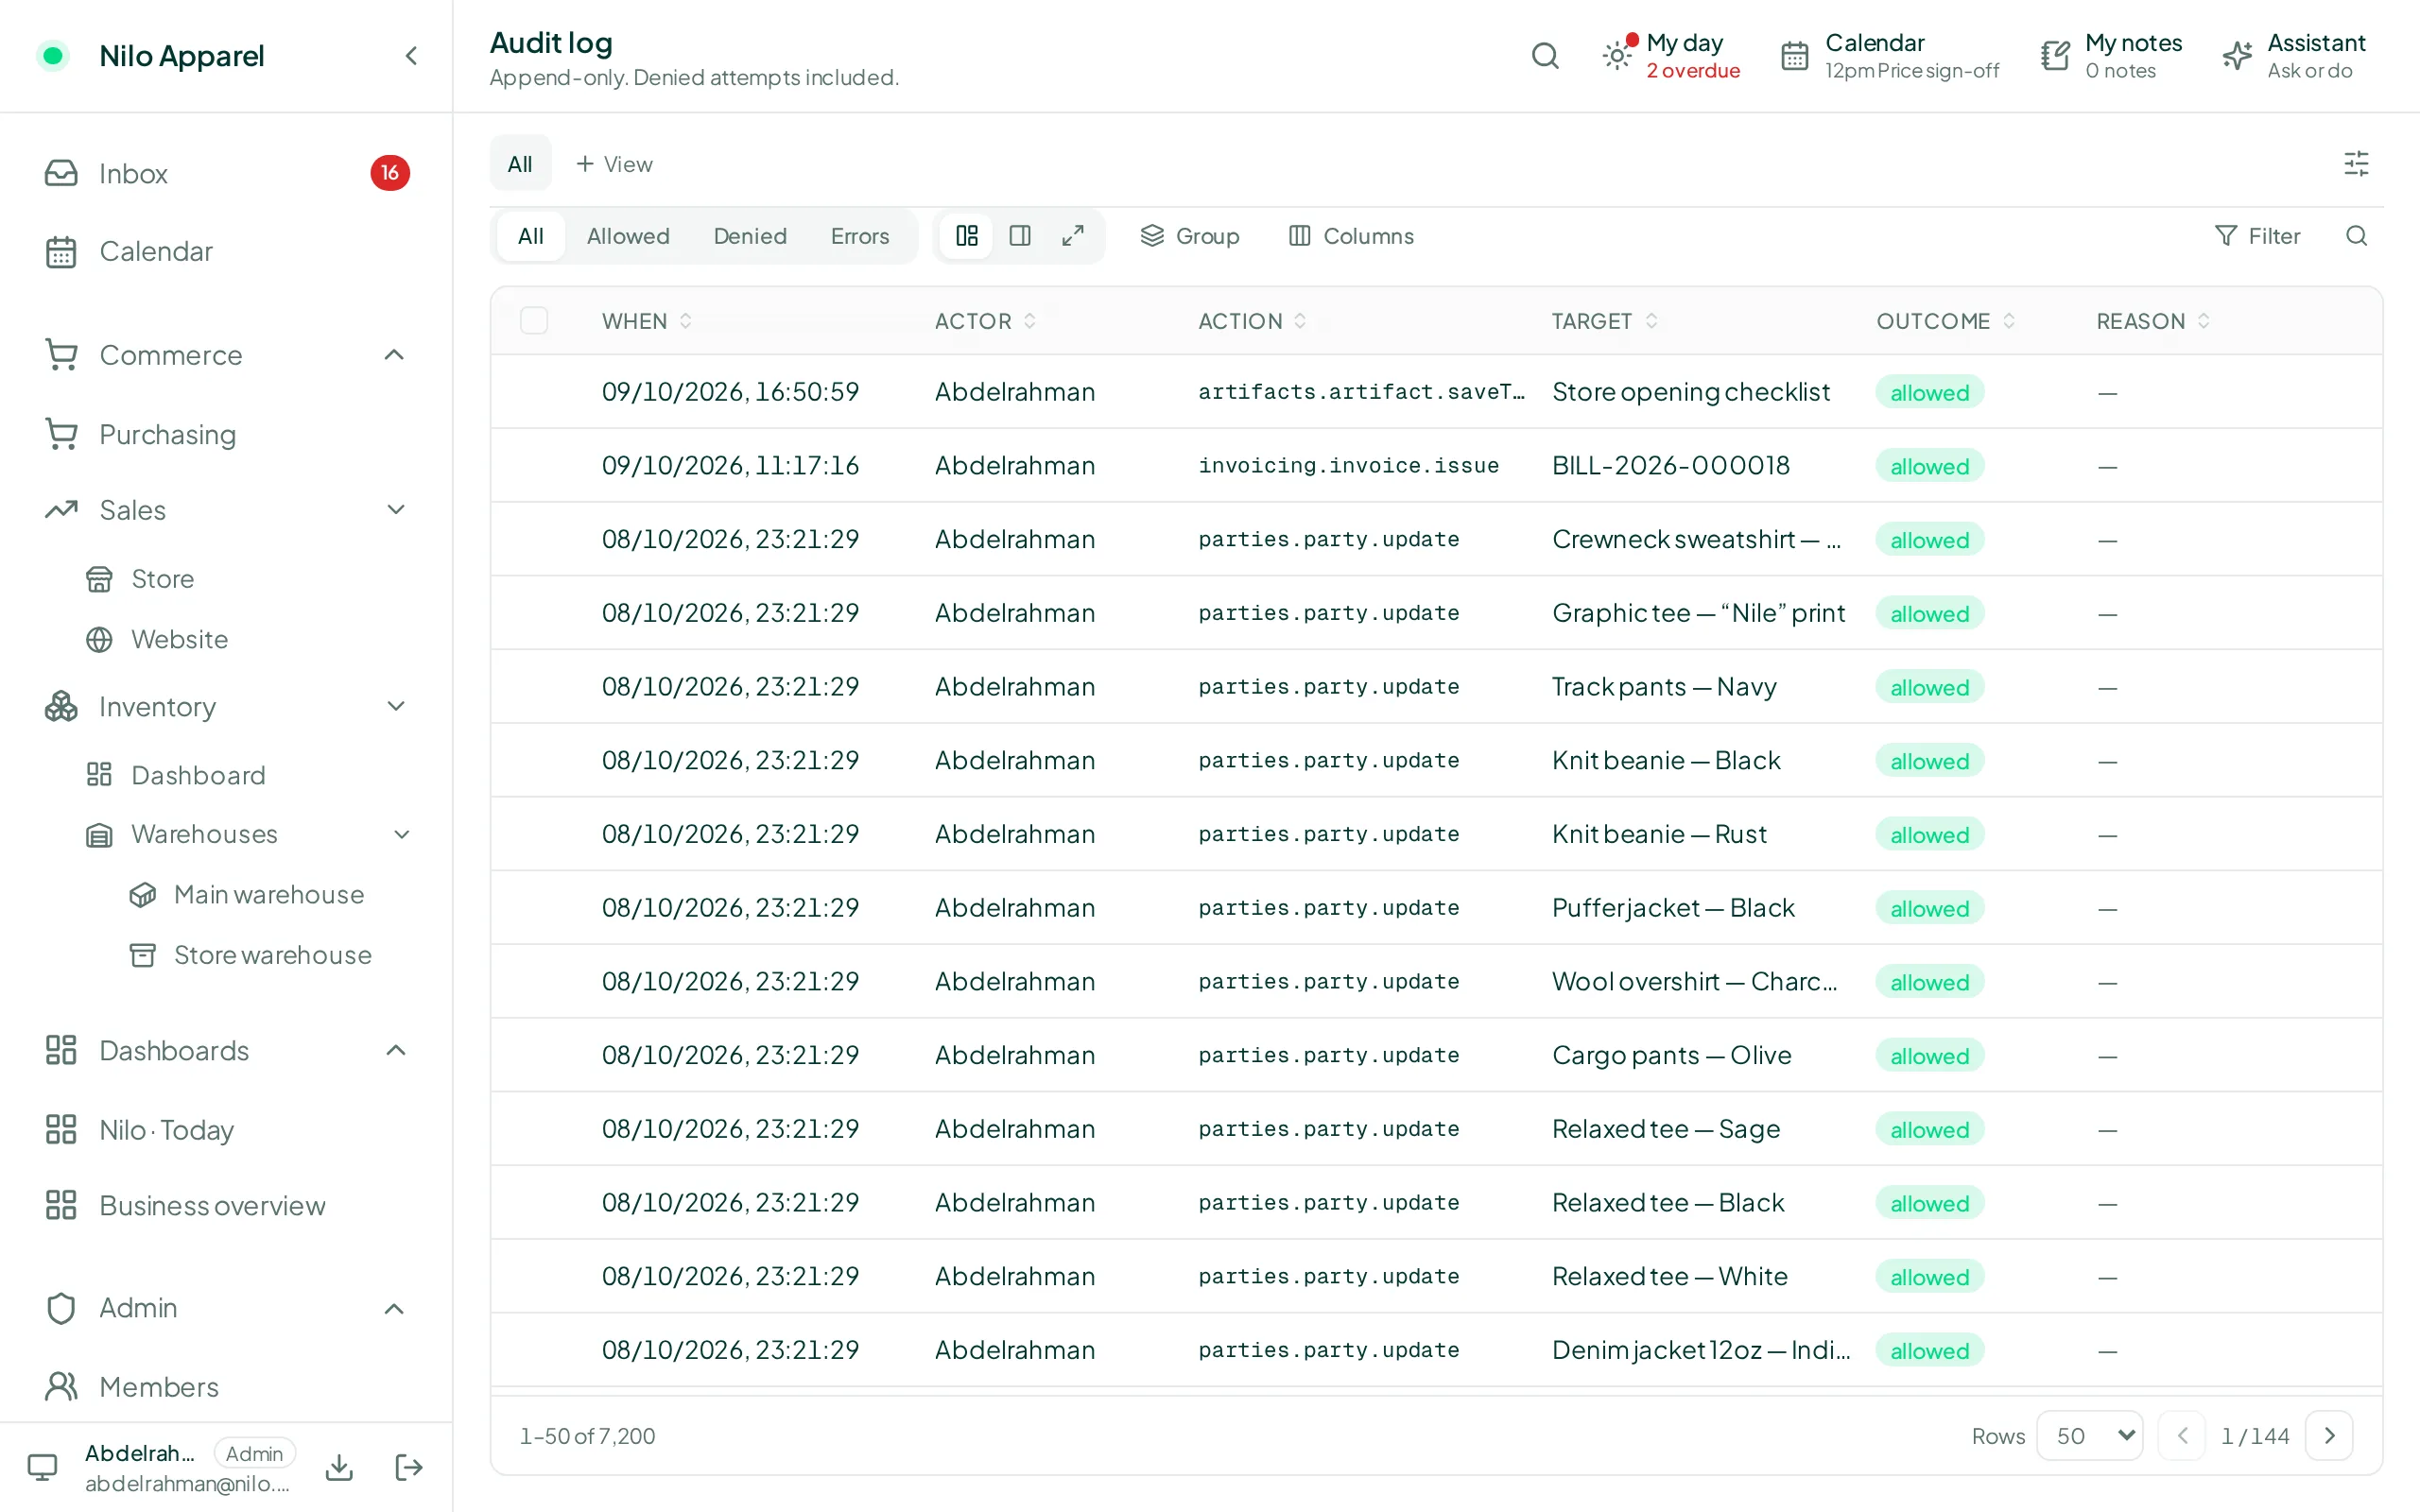Open the Group options
The width and height of the screenshot is (2420, 1512).
(1190, 236)
